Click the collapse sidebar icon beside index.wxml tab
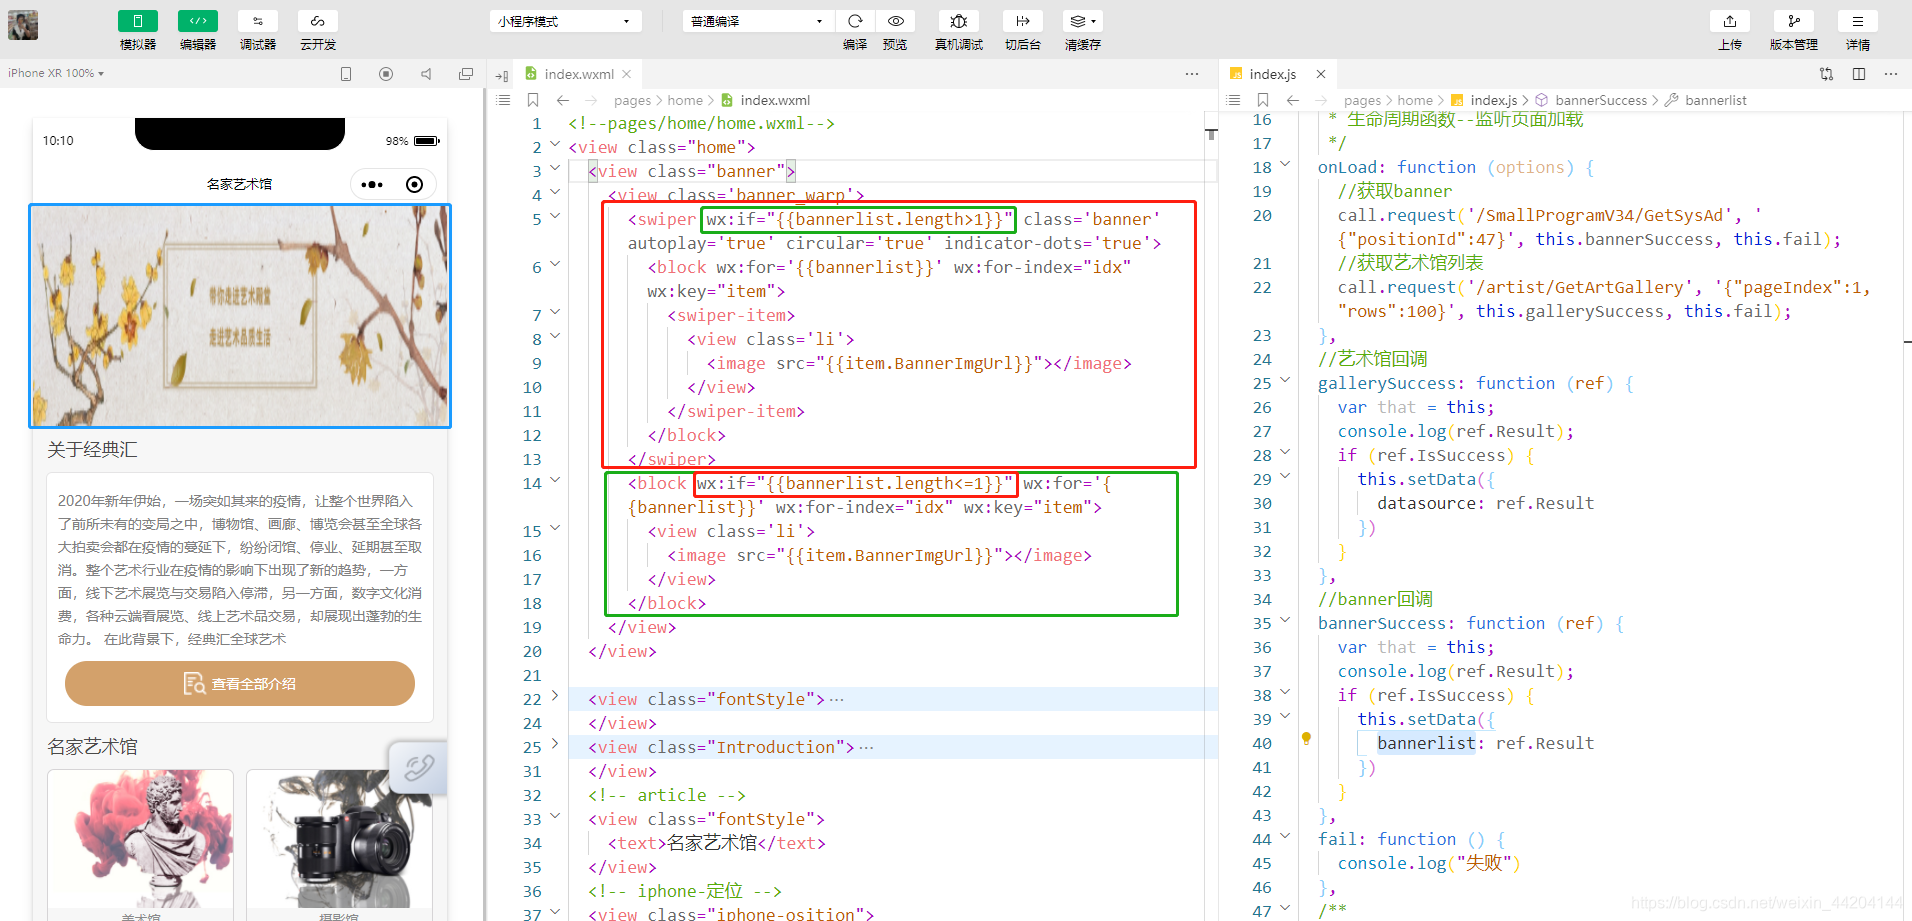The width and height of the screenshot is (1912, 921). (502, 75)
